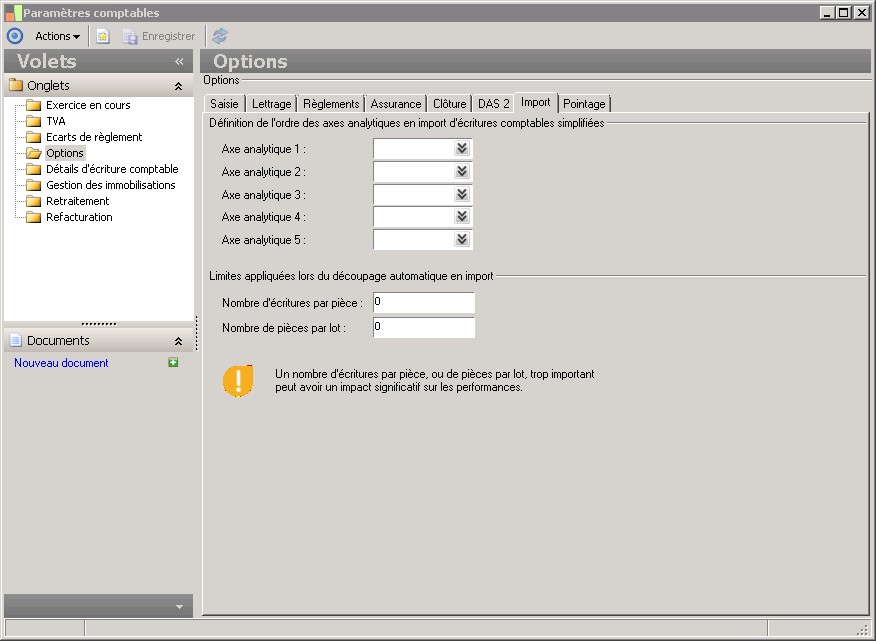Select the Options tree item
This screenshot has height=641, width=876.
65,153
